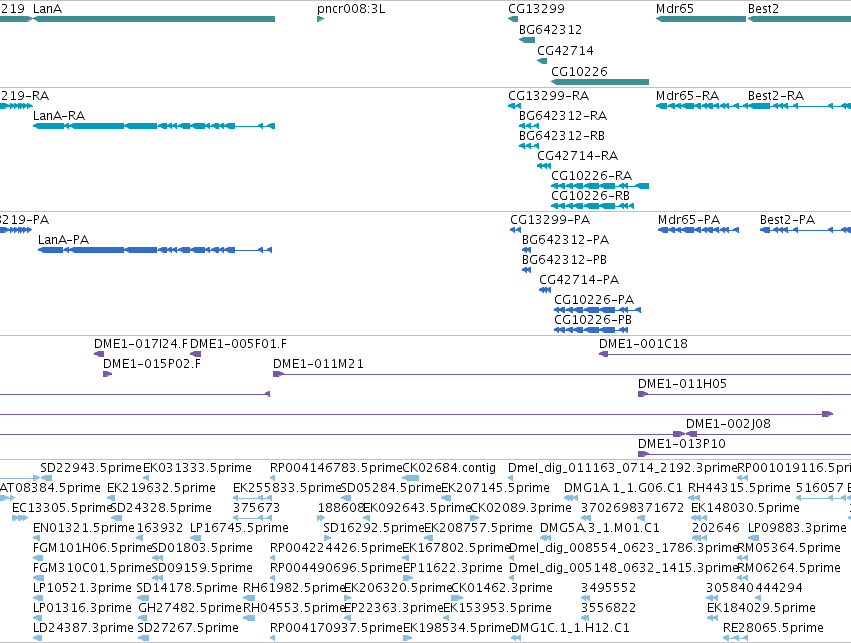Click the Mdr65-RA transcript label

click(687, 96)
